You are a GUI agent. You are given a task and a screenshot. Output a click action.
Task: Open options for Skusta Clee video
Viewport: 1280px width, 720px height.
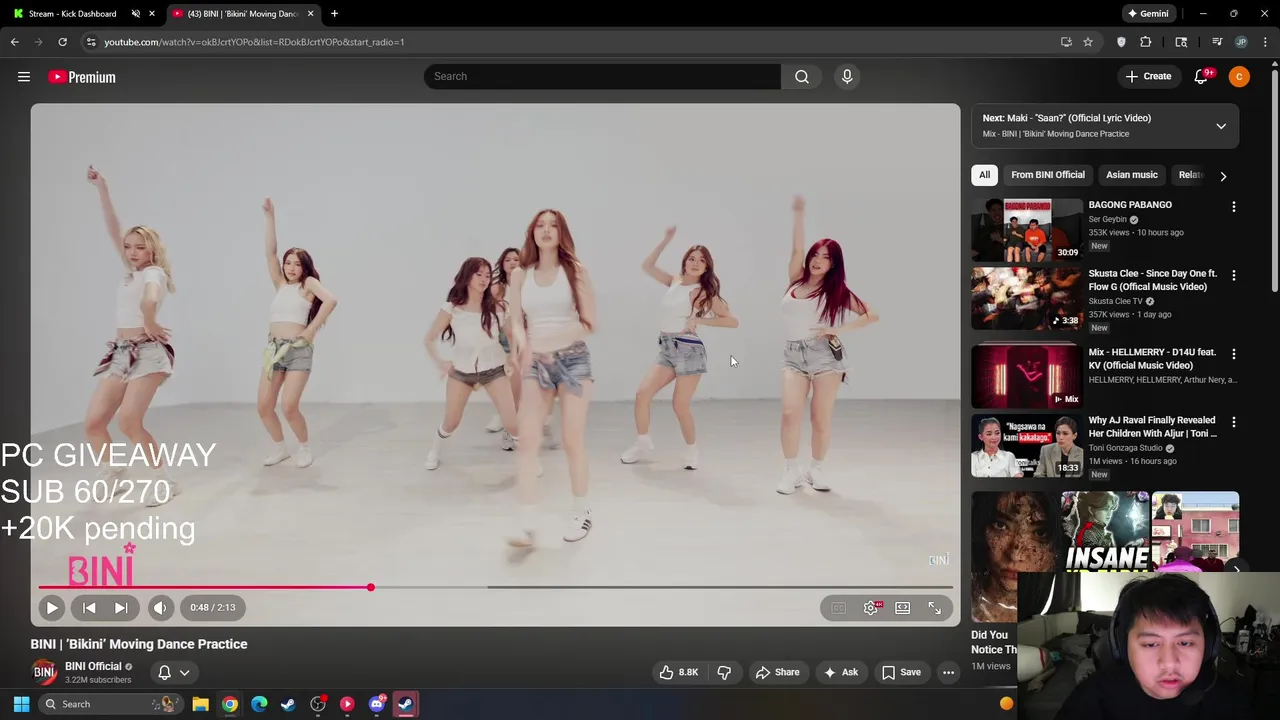1233,275
